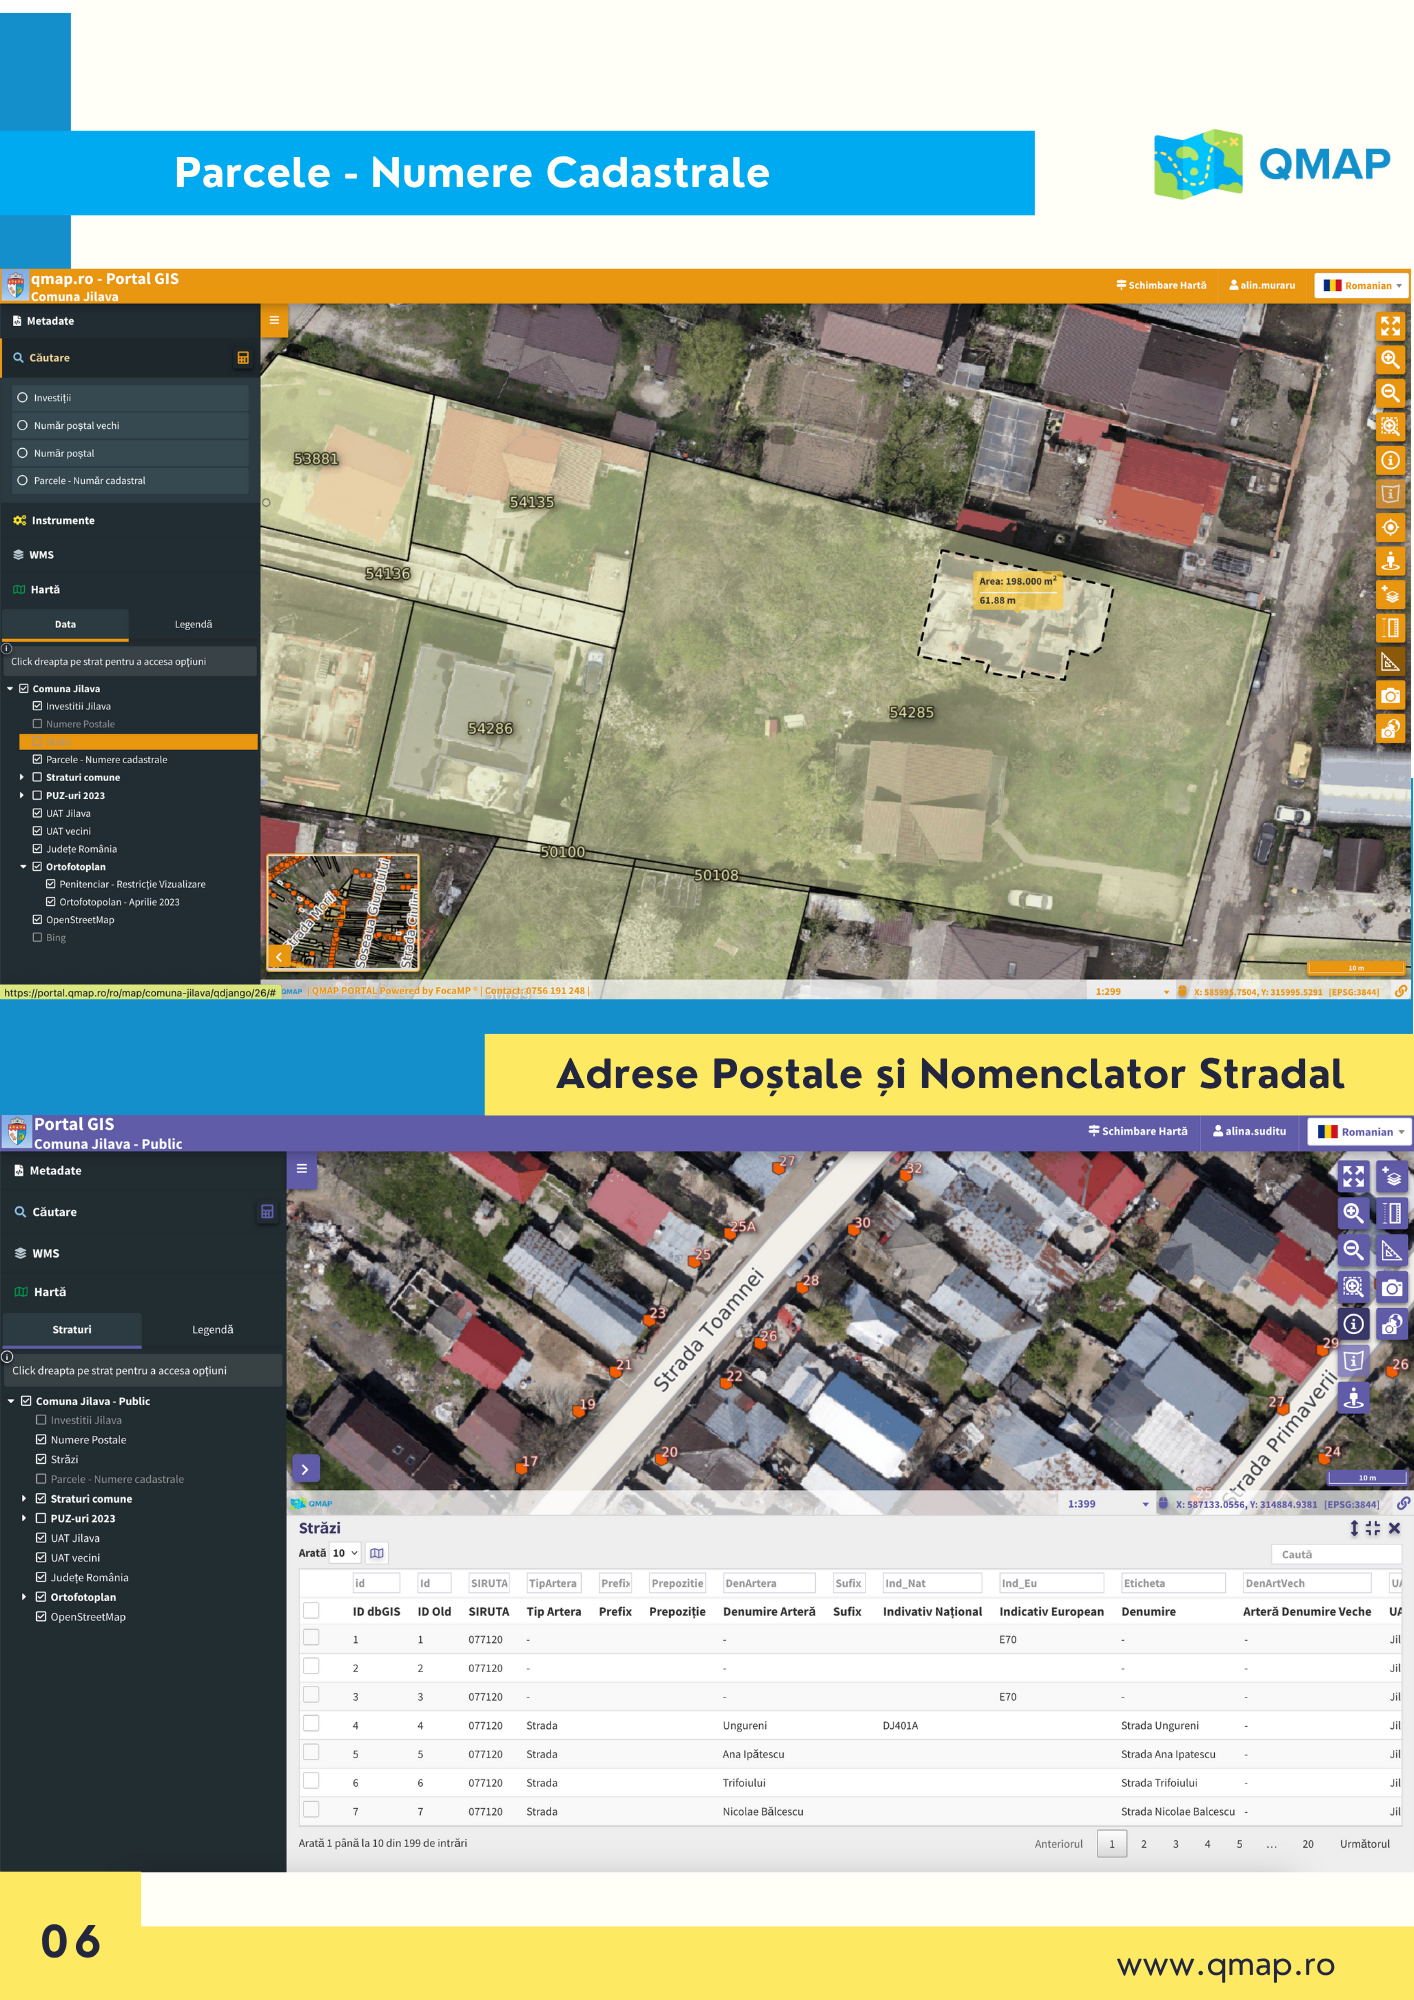Open the Instrumente sidebar section
1414x2000 pixels.
(63, 521)
